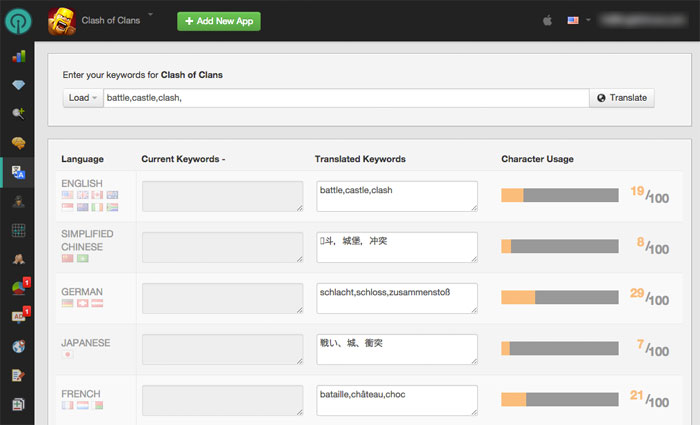Click the German character usage bar

coord(560,297)
